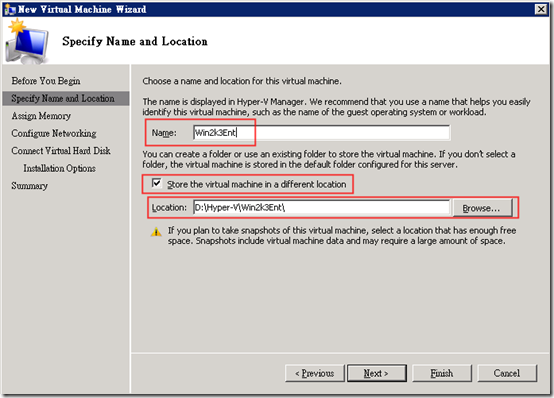Open the Assign Memory step
The image size is (554, 398).
41,116
